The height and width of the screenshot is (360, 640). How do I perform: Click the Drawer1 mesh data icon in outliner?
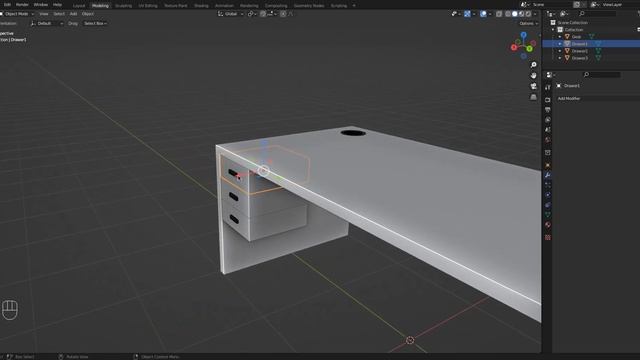pos(598,44)
